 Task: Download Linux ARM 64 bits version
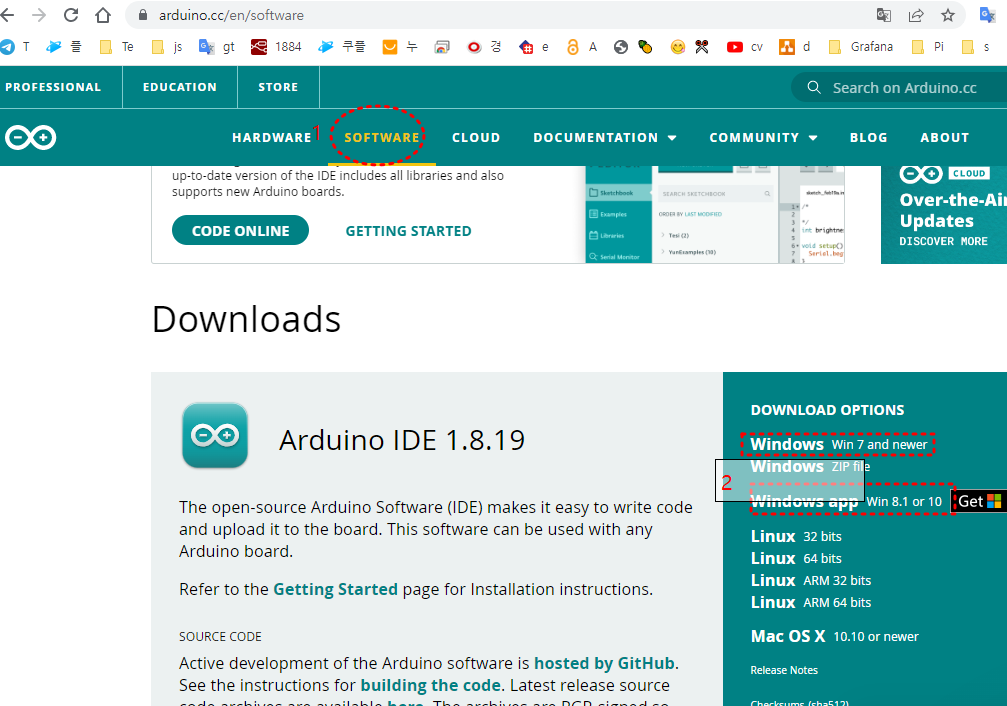[x=811, y=603]
